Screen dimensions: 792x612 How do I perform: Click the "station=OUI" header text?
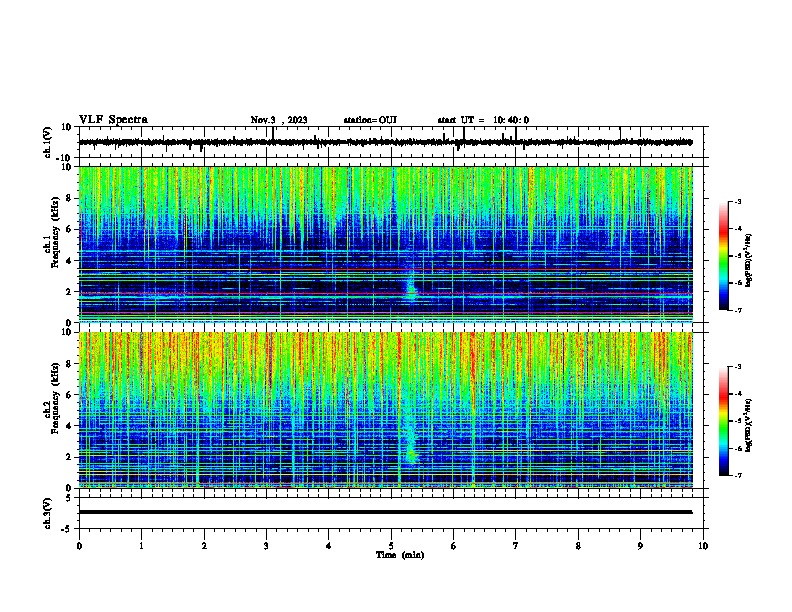click(370, 120)
